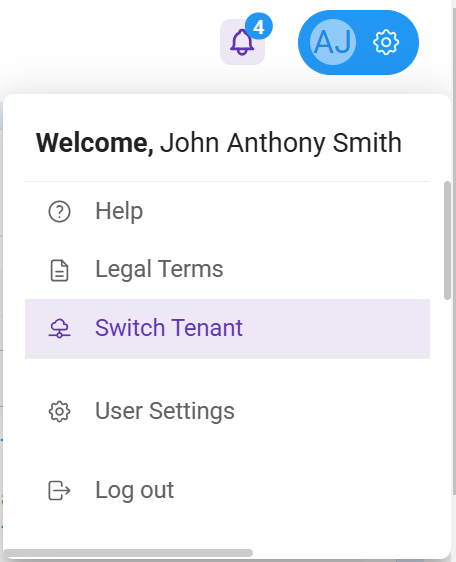The height and width of the screenshot is (562, 456).
Task: Open the Help menu entry
Action: click(119, 211)
